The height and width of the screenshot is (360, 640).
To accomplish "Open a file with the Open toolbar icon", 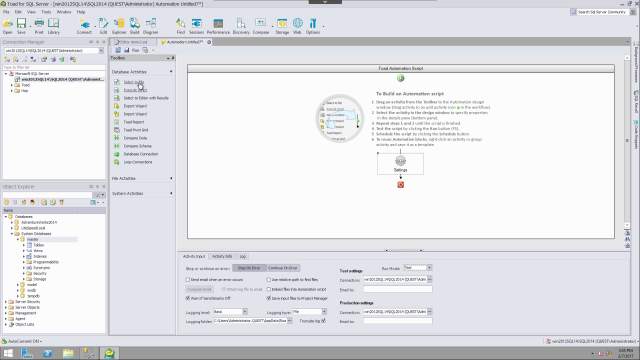I will [7, 26].
